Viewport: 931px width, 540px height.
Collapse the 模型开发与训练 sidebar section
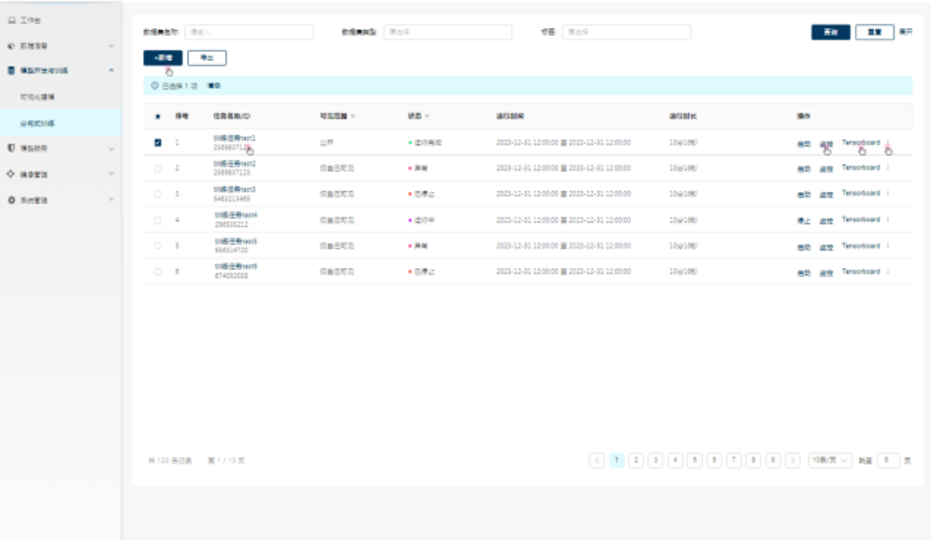[x=111, y=71]
